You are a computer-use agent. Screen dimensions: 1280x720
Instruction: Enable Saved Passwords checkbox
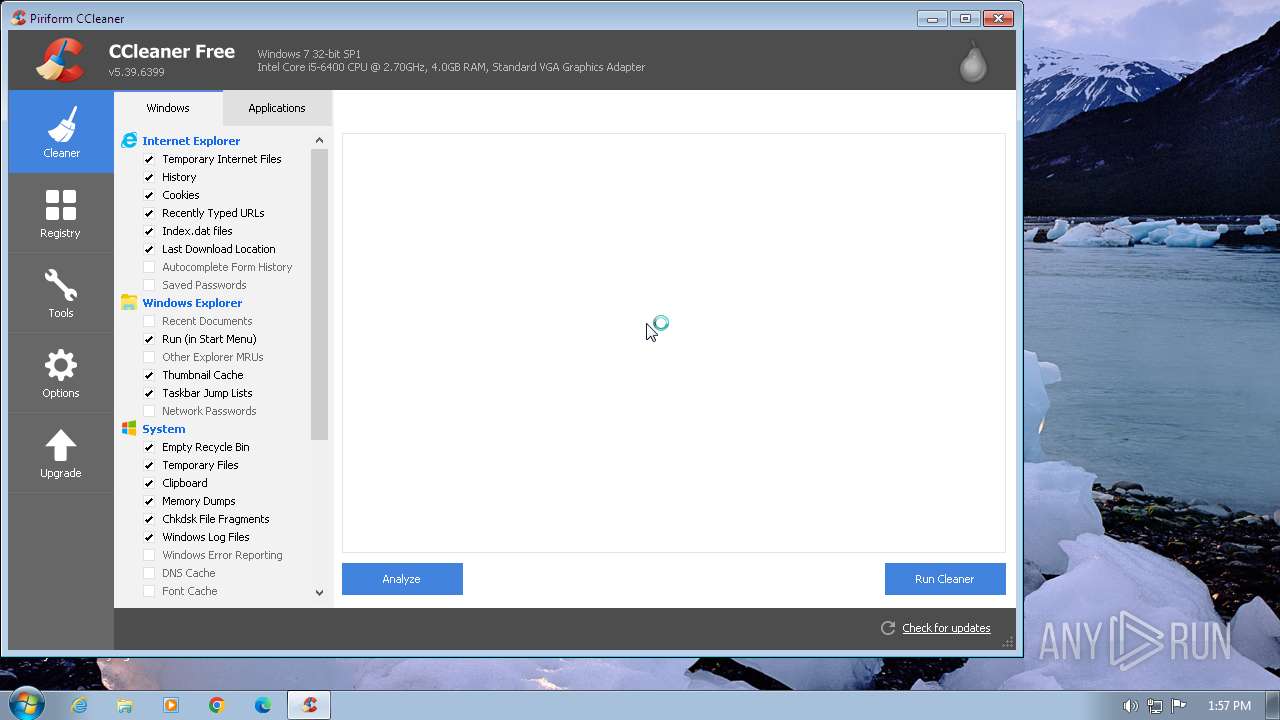coord(149,285)
